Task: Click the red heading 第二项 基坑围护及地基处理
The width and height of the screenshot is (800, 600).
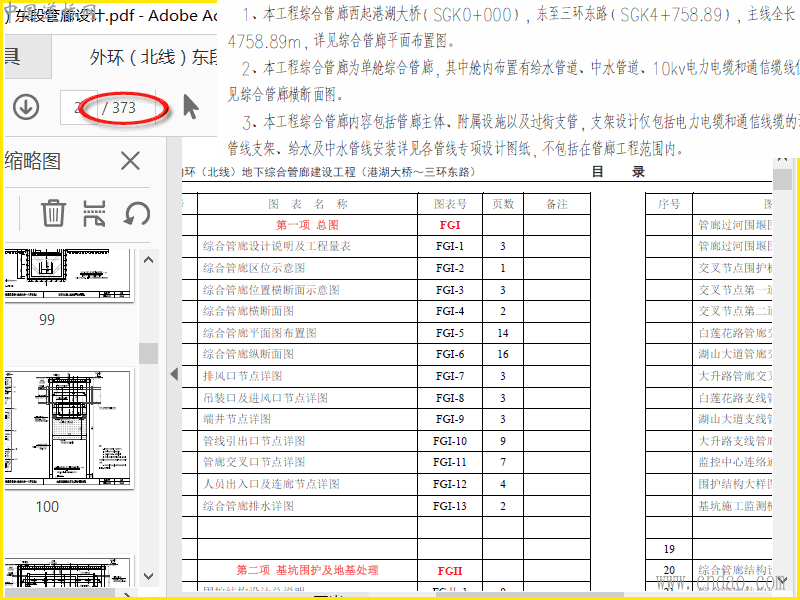Action: click(307, 570)
